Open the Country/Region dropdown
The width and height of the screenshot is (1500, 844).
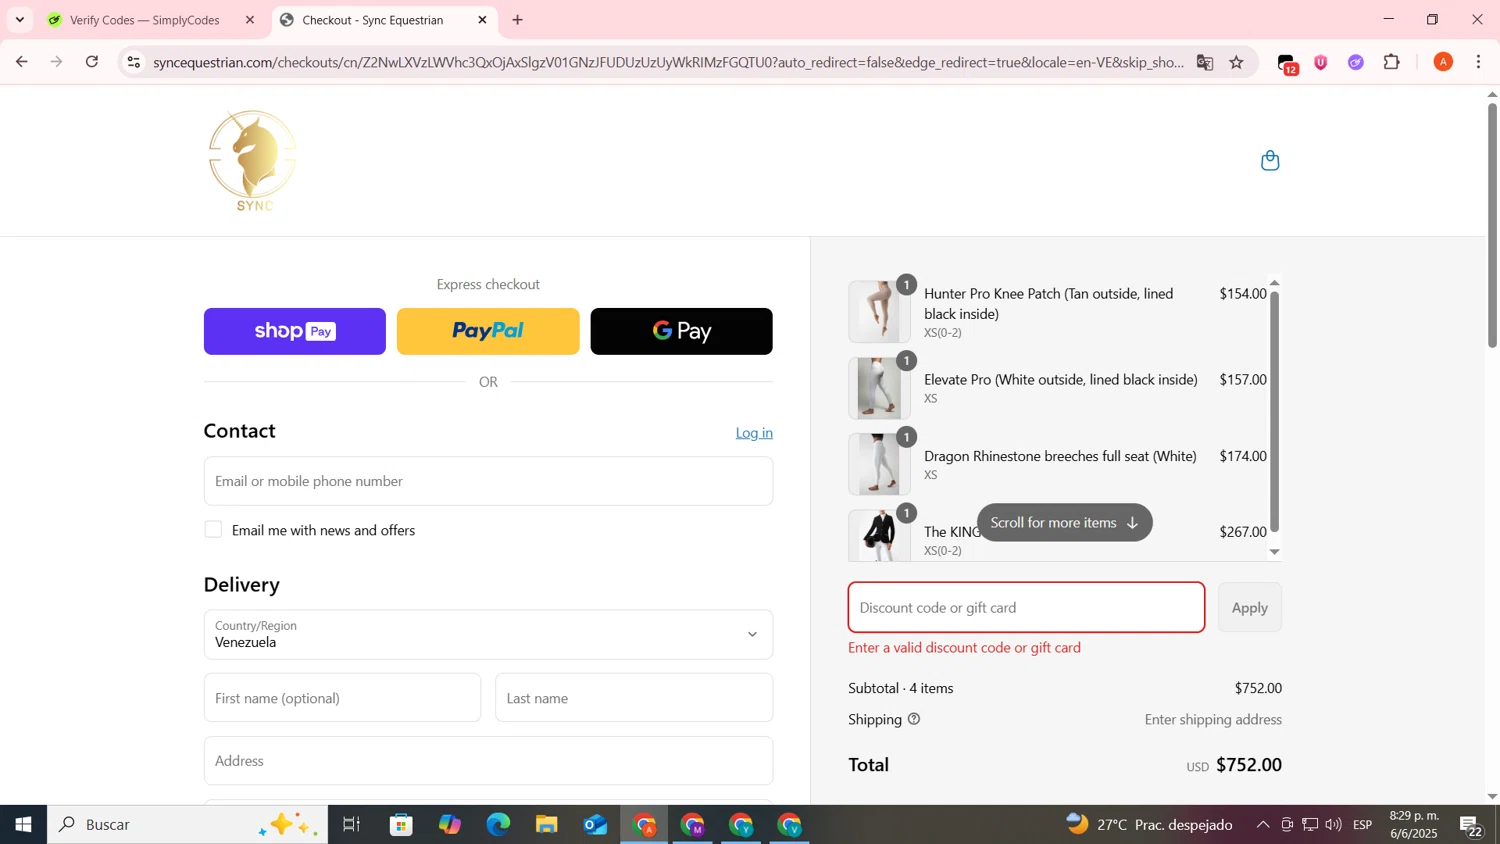point(488,634)
